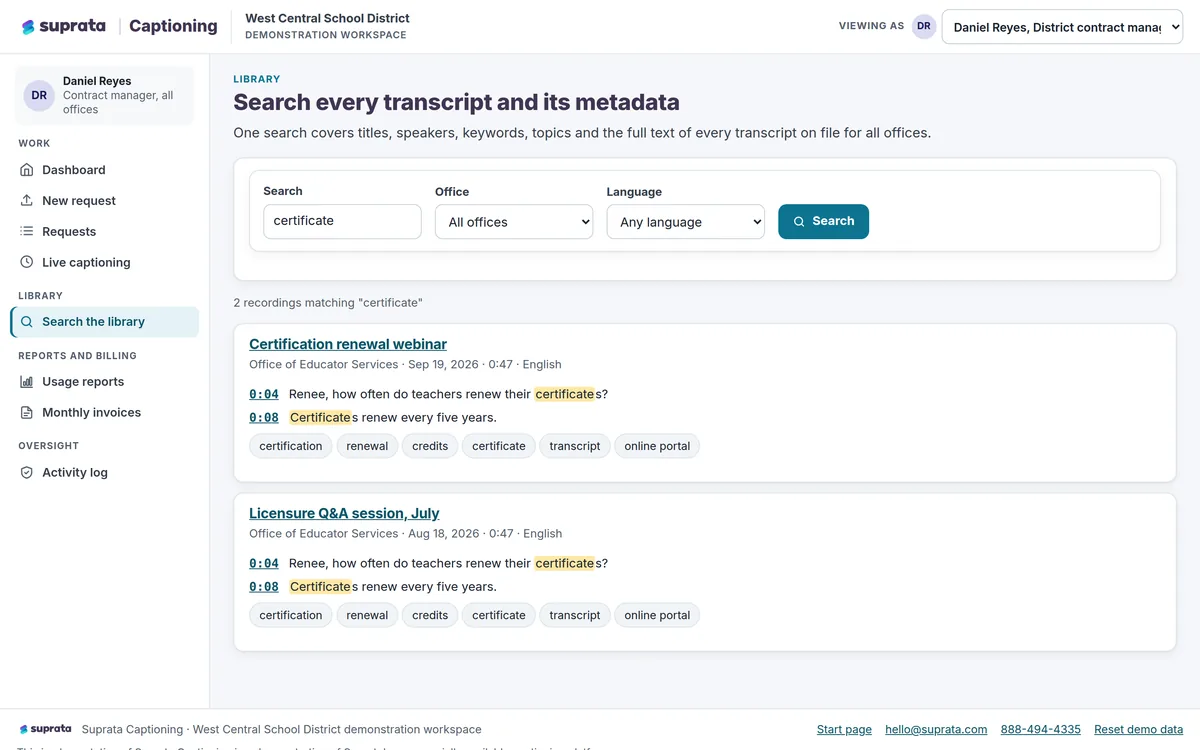This screenshot has height=750, width=1200.
Task: Click the Search the library magnifier icon
Action: (x=27, y=322)
